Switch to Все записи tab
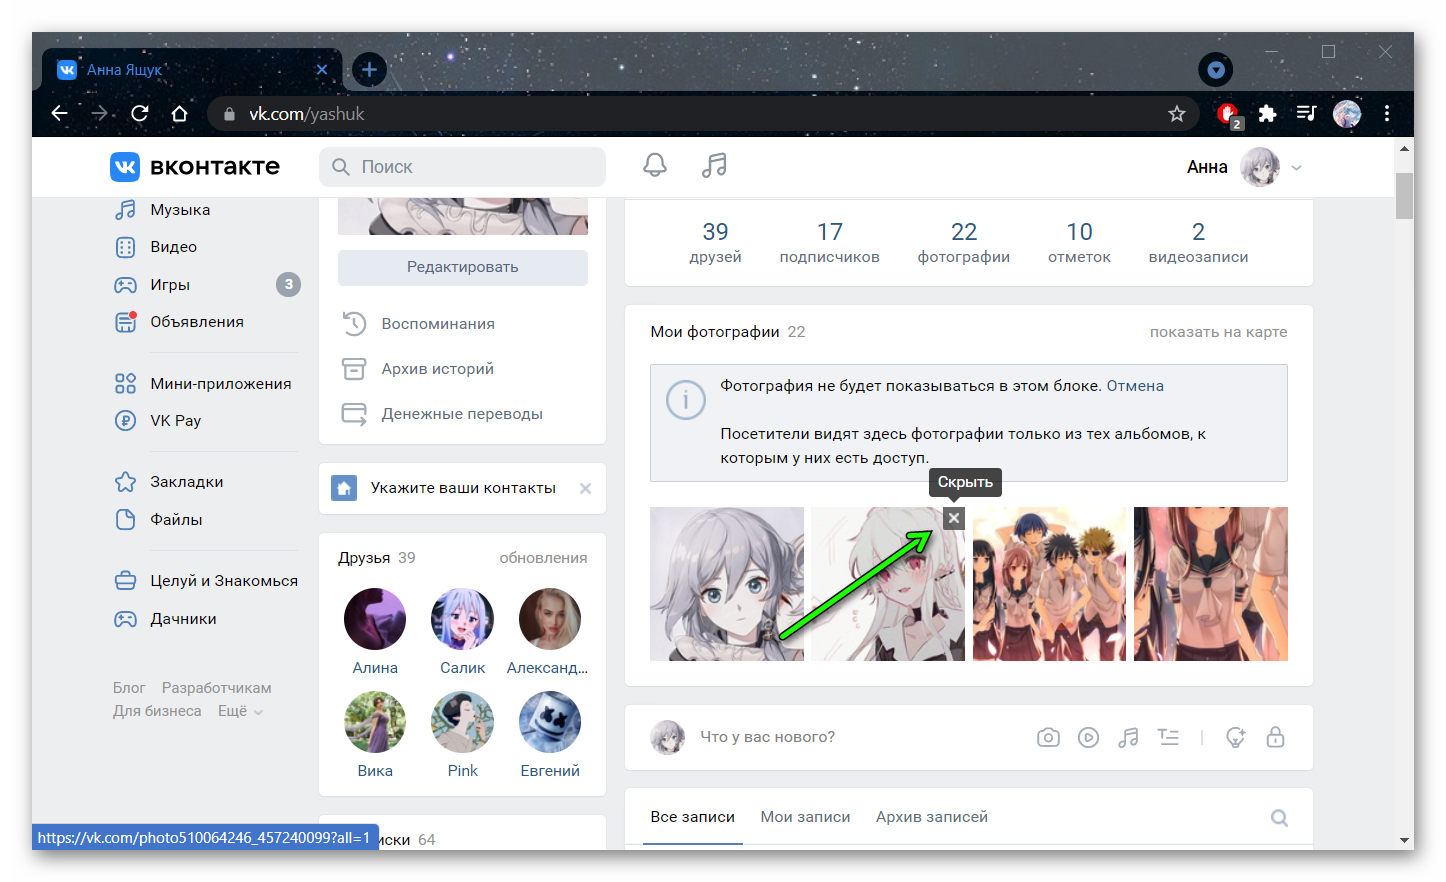Viewport: 1446px width, 882px height. [x=692, y=817]
